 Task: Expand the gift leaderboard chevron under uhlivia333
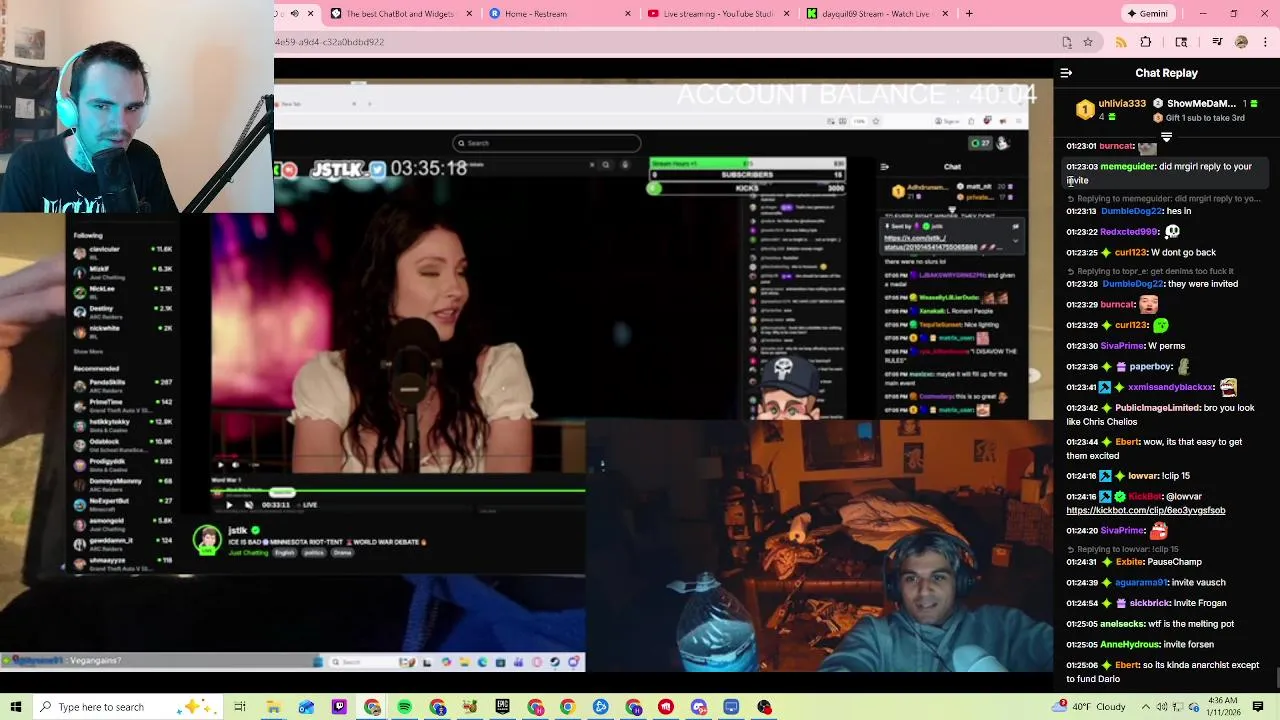pyautogui.click(x=1166, y=137)
